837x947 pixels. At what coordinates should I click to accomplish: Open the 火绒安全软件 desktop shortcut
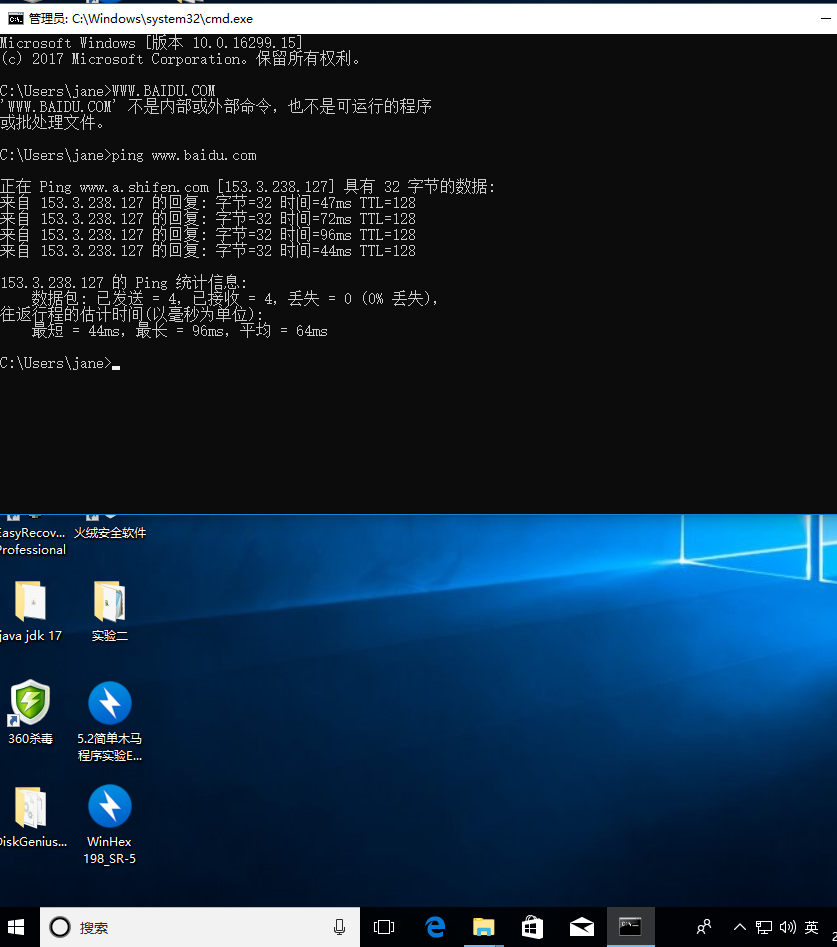point(110,532)
